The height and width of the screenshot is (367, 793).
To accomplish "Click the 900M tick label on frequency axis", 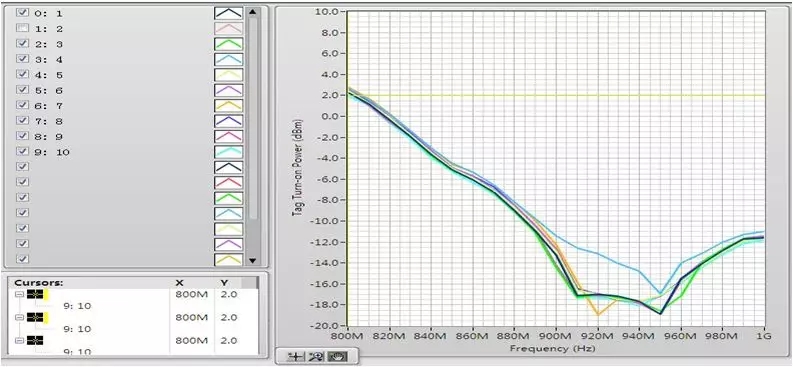I will pyautogui.click(x=556, y=336).
